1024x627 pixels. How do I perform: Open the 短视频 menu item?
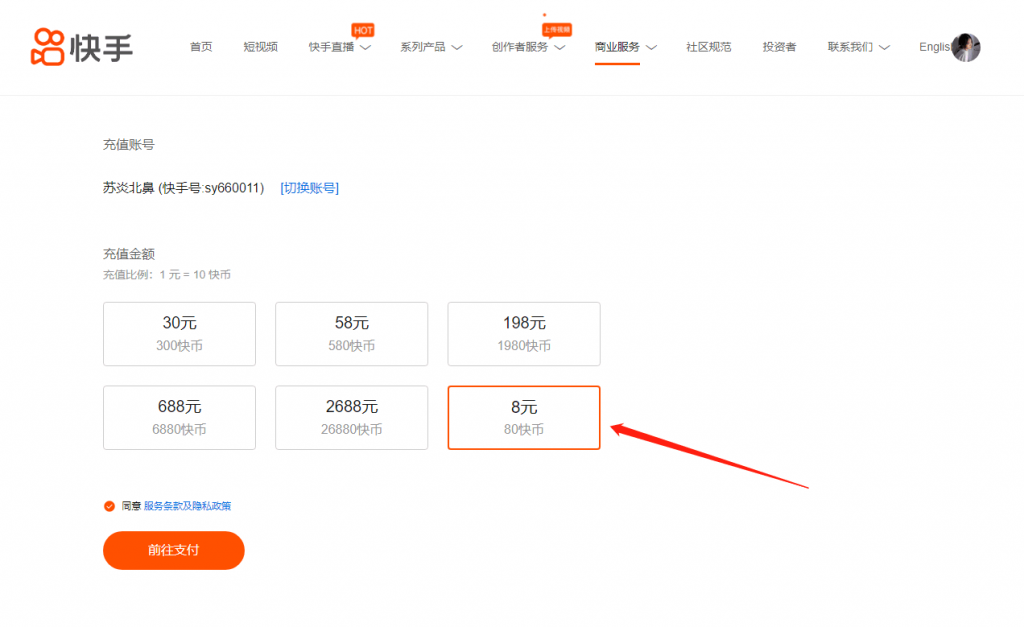click(x=261, y=46)
